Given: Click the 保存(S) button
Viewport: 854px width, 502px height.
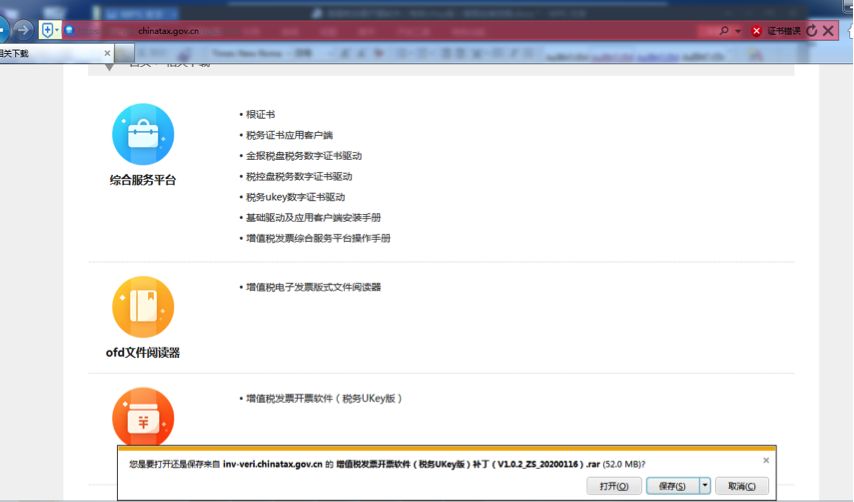Looking at the screenshot, I should click(x=672, y=486).
